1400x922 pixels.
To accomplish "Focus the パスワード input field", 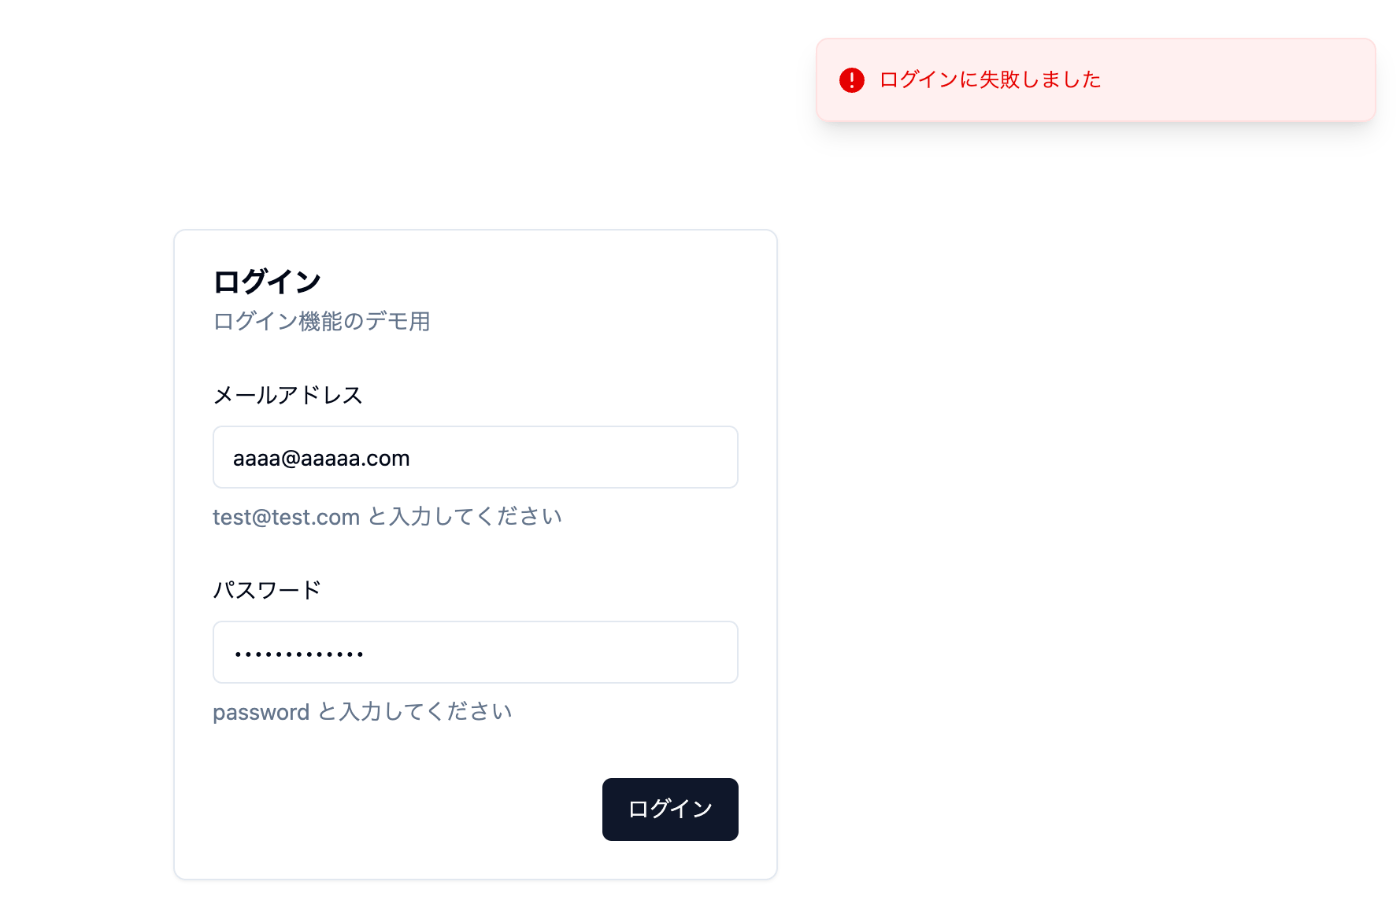I will click(475, 652).
